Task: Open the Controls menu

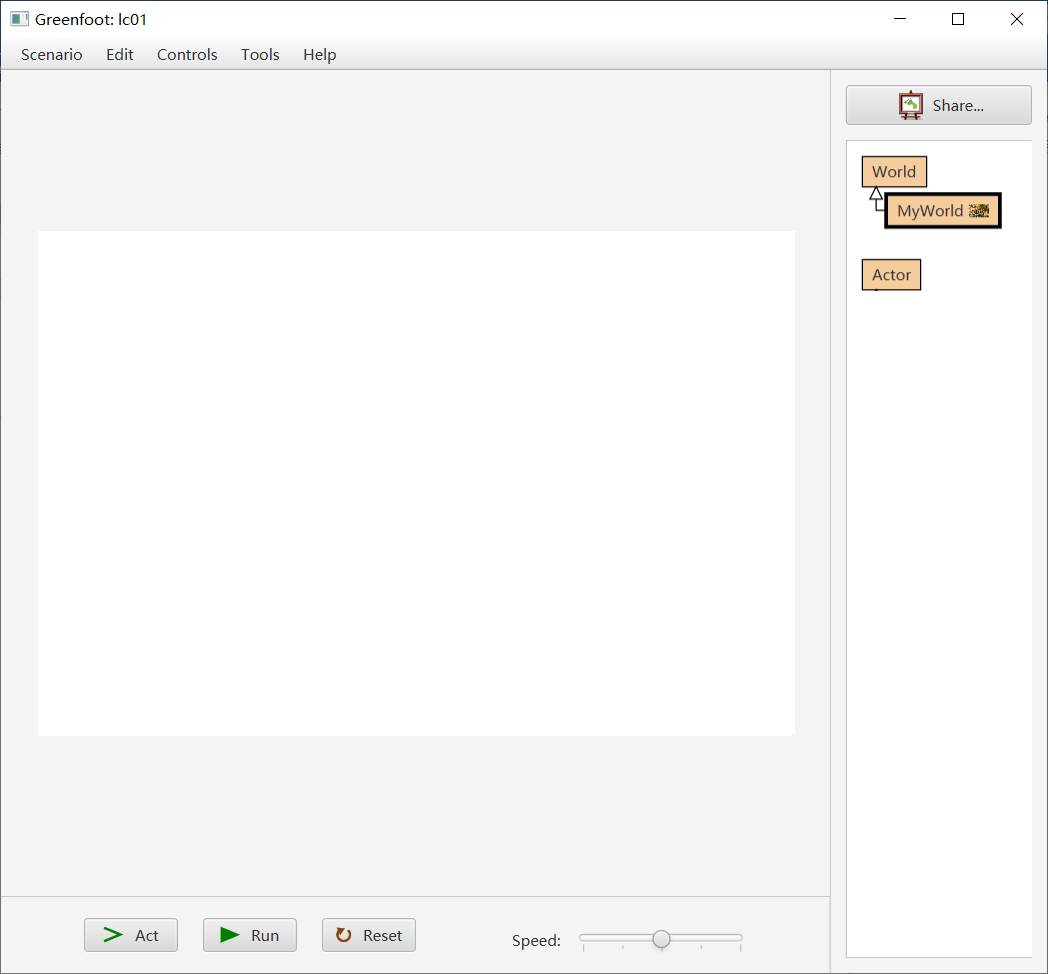Action: pos(187,55)
